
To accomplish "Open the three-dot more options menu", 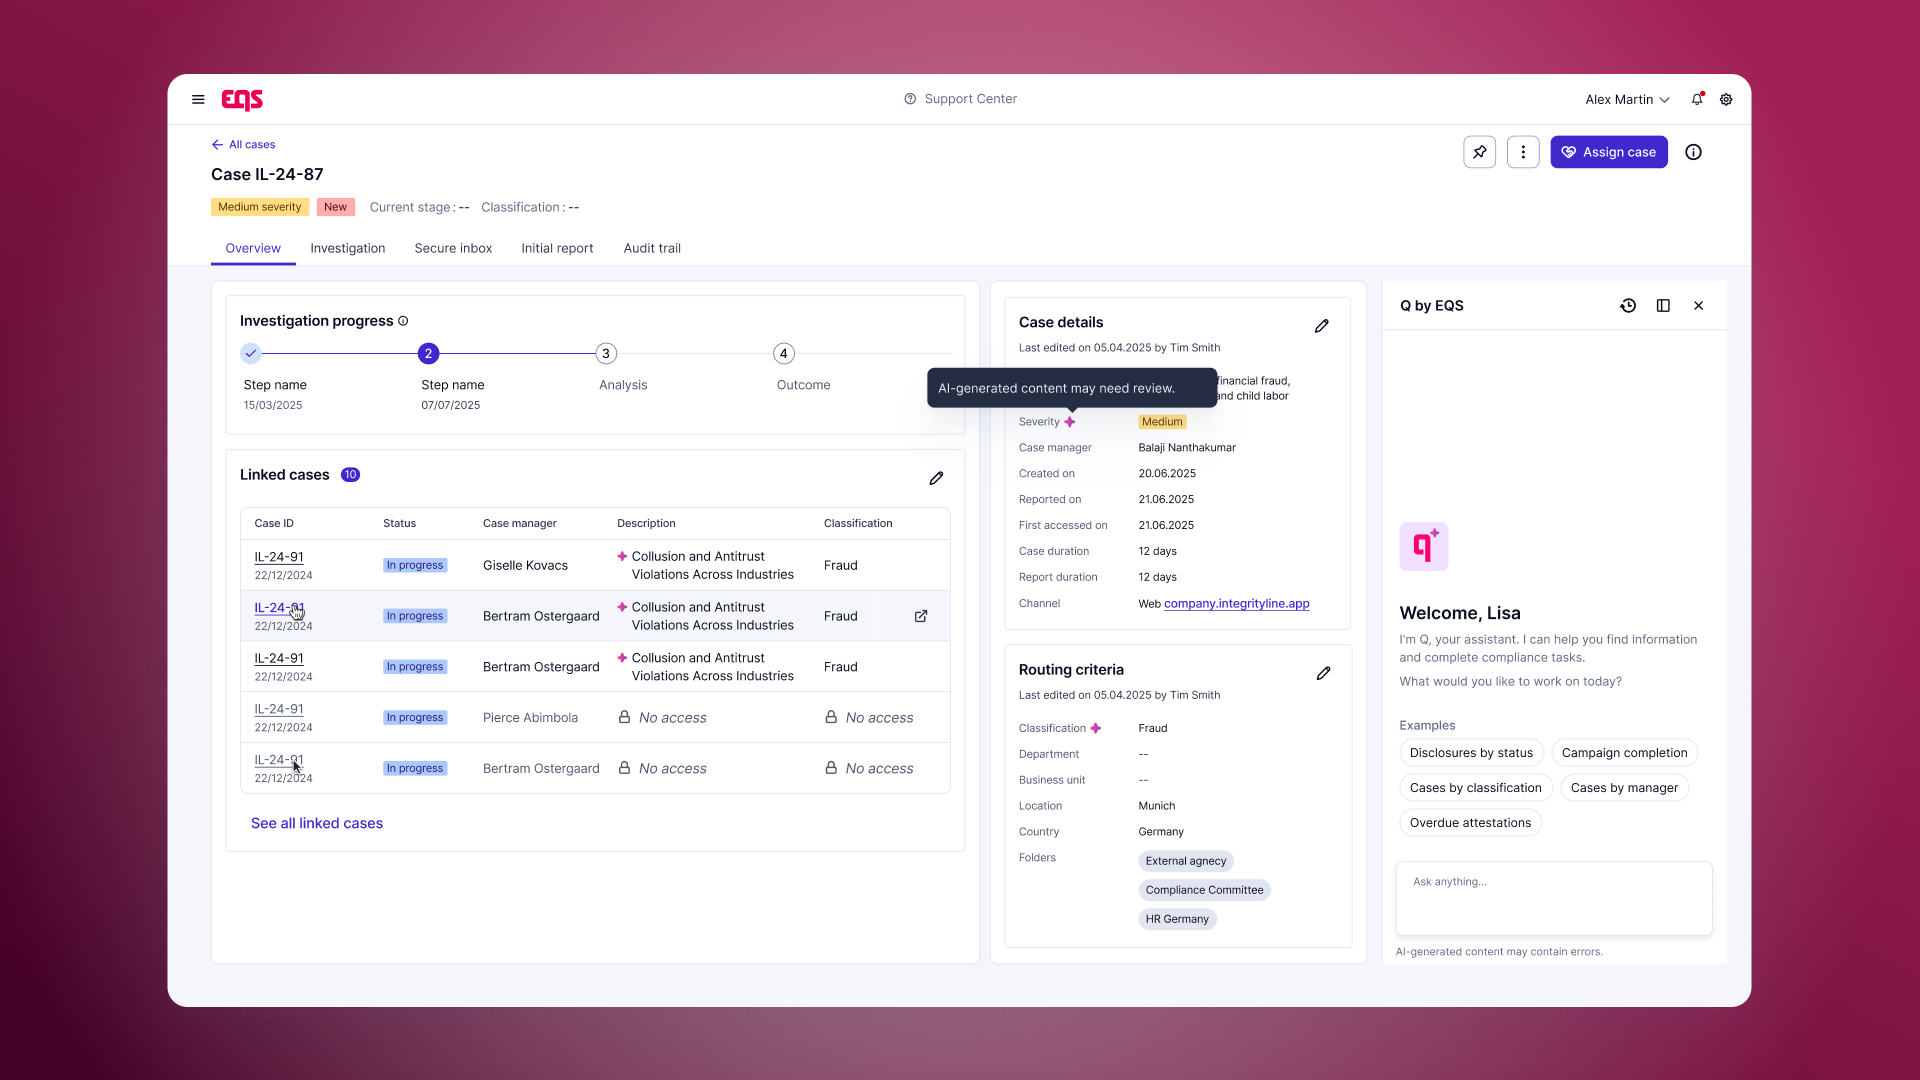I will point(1523,152).
